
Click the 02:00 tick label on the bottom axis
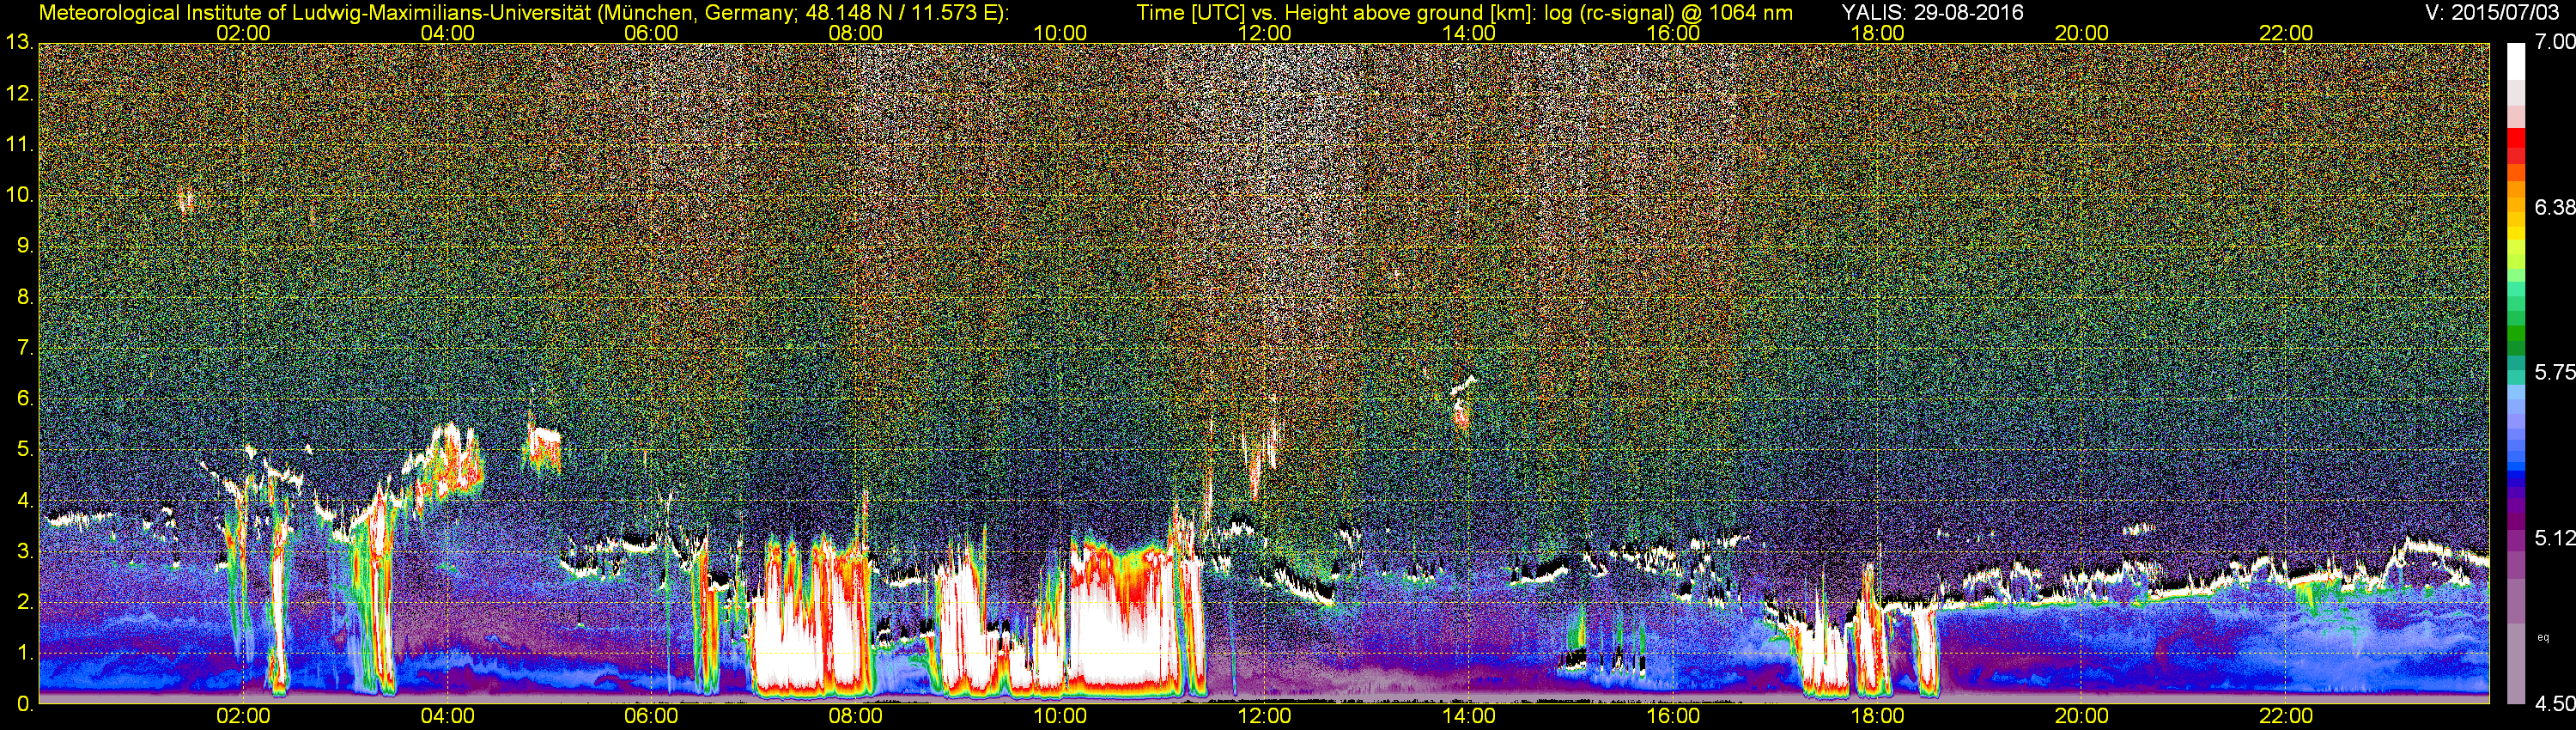coord(243,716)
